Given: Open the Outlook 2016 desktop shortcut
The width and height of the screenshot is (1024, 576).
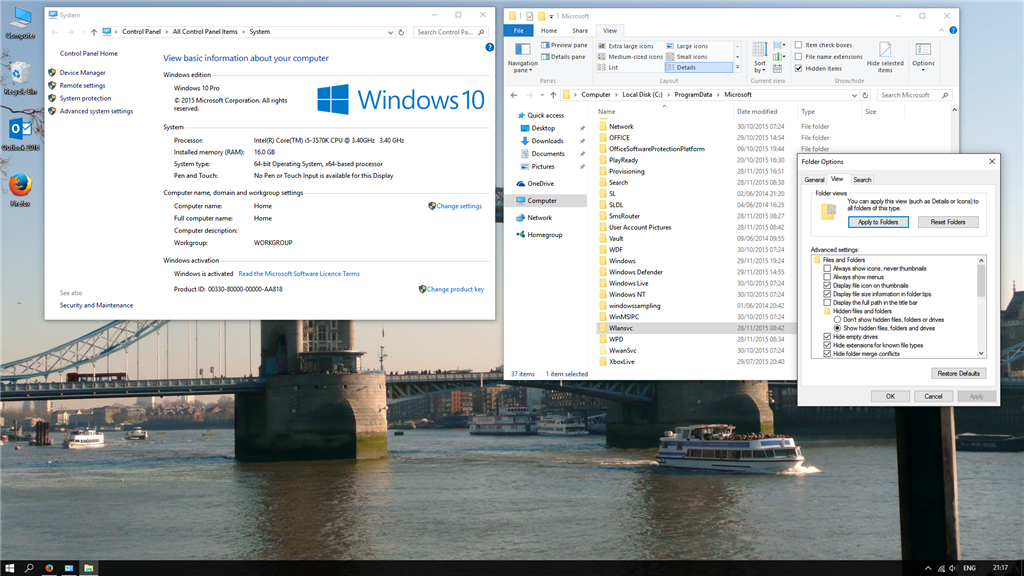Looking at the screenshot, I should coord(20,134).
